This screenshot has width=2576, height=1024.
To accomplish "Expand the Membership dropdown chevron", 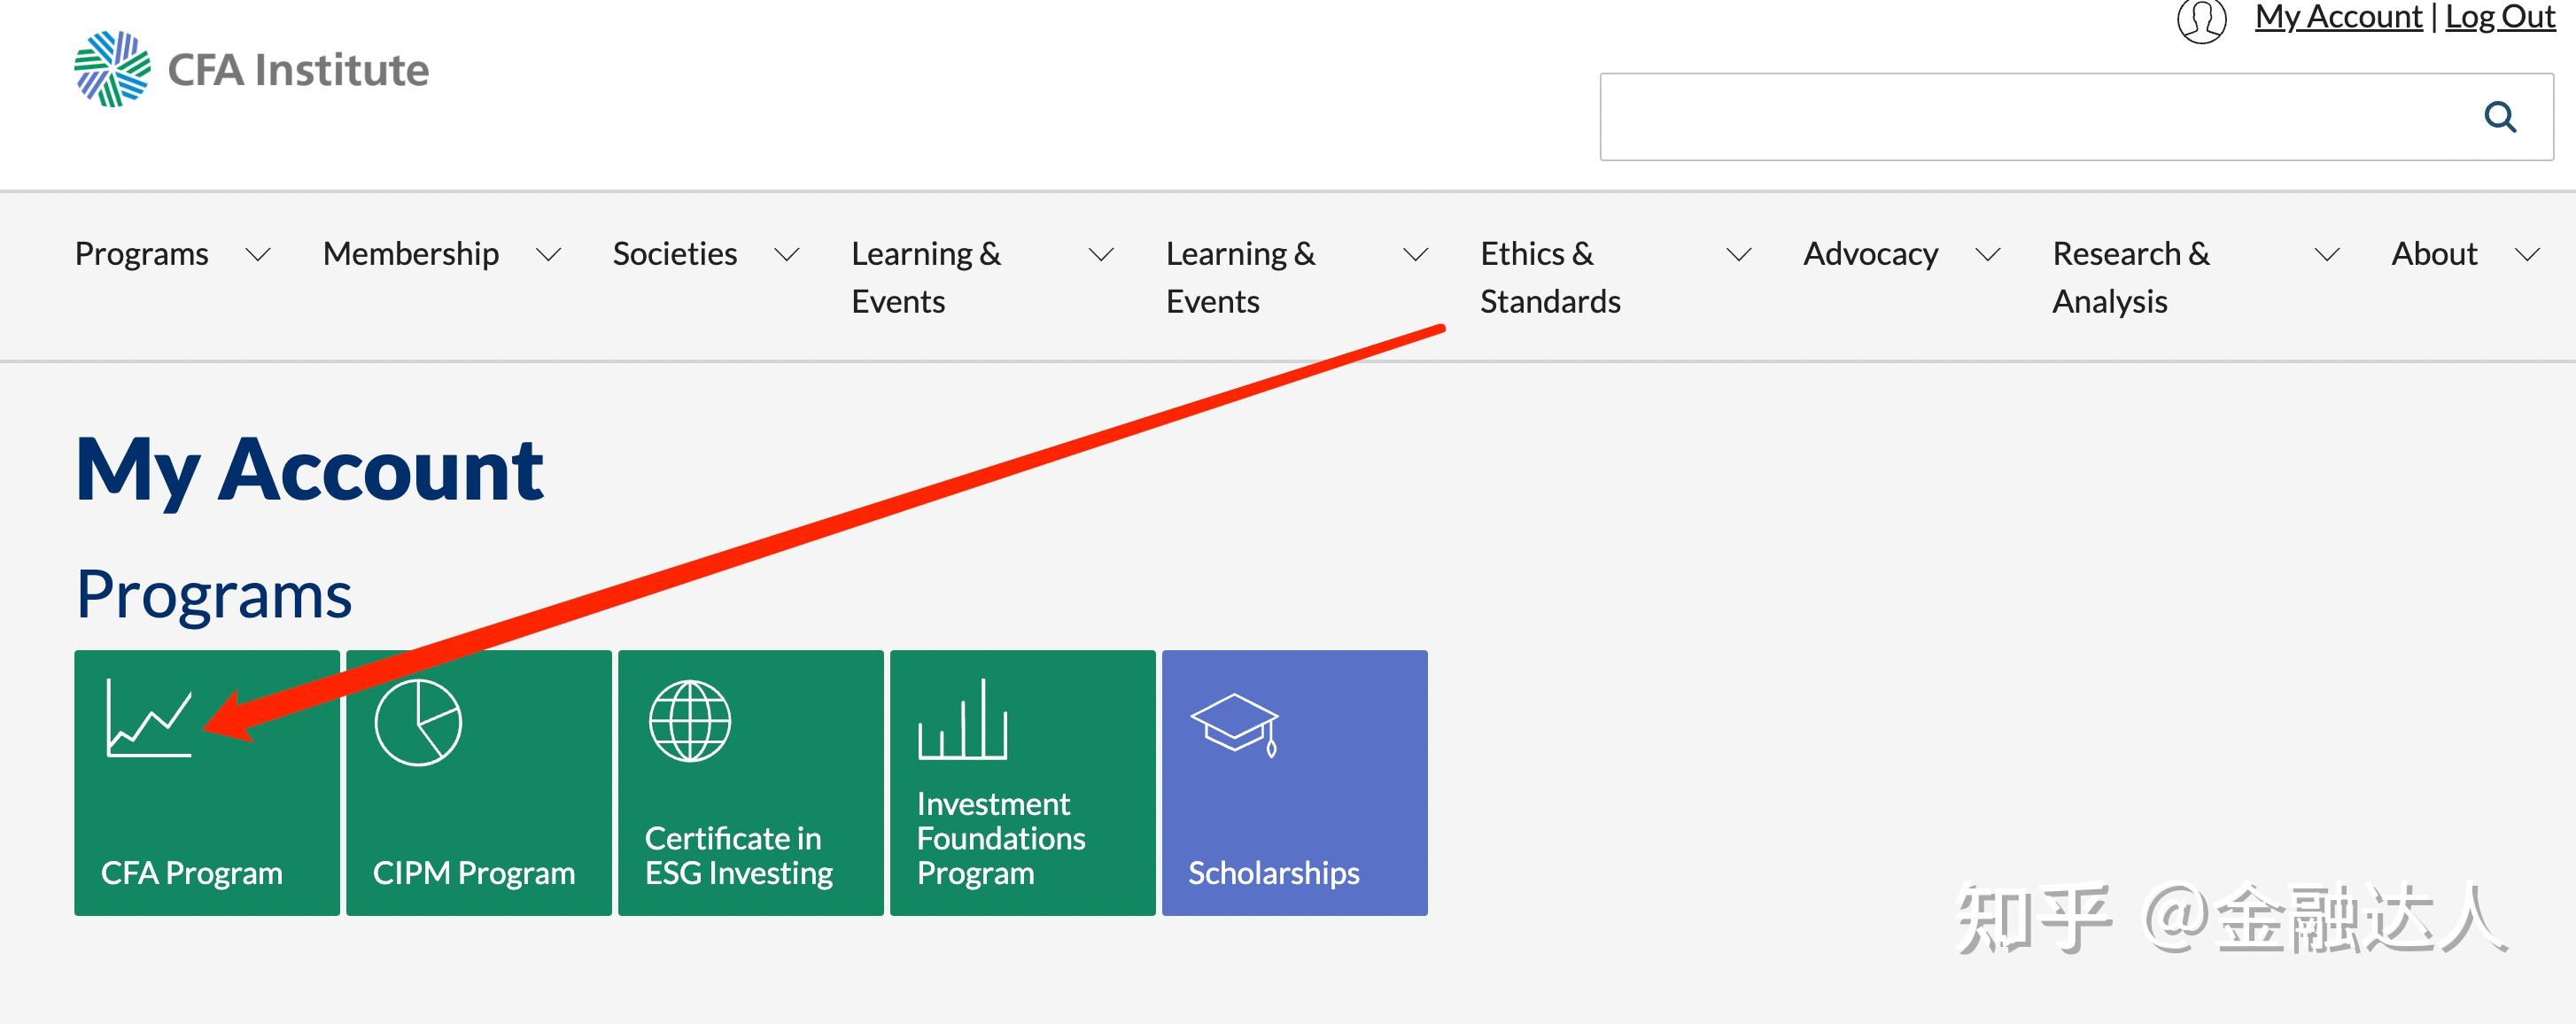I will pyautogui.click(x=548, y=255).
